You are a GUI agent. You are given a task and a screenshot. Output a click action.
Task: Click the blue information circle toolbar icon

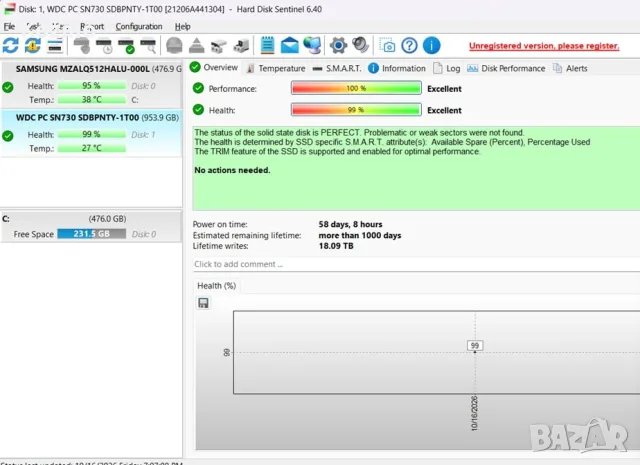(431, 45)
